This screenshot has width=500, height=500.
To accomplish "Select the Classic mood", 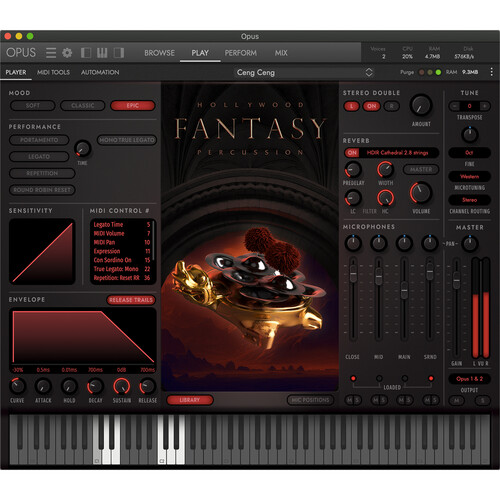I will click(x=82, y=106).
